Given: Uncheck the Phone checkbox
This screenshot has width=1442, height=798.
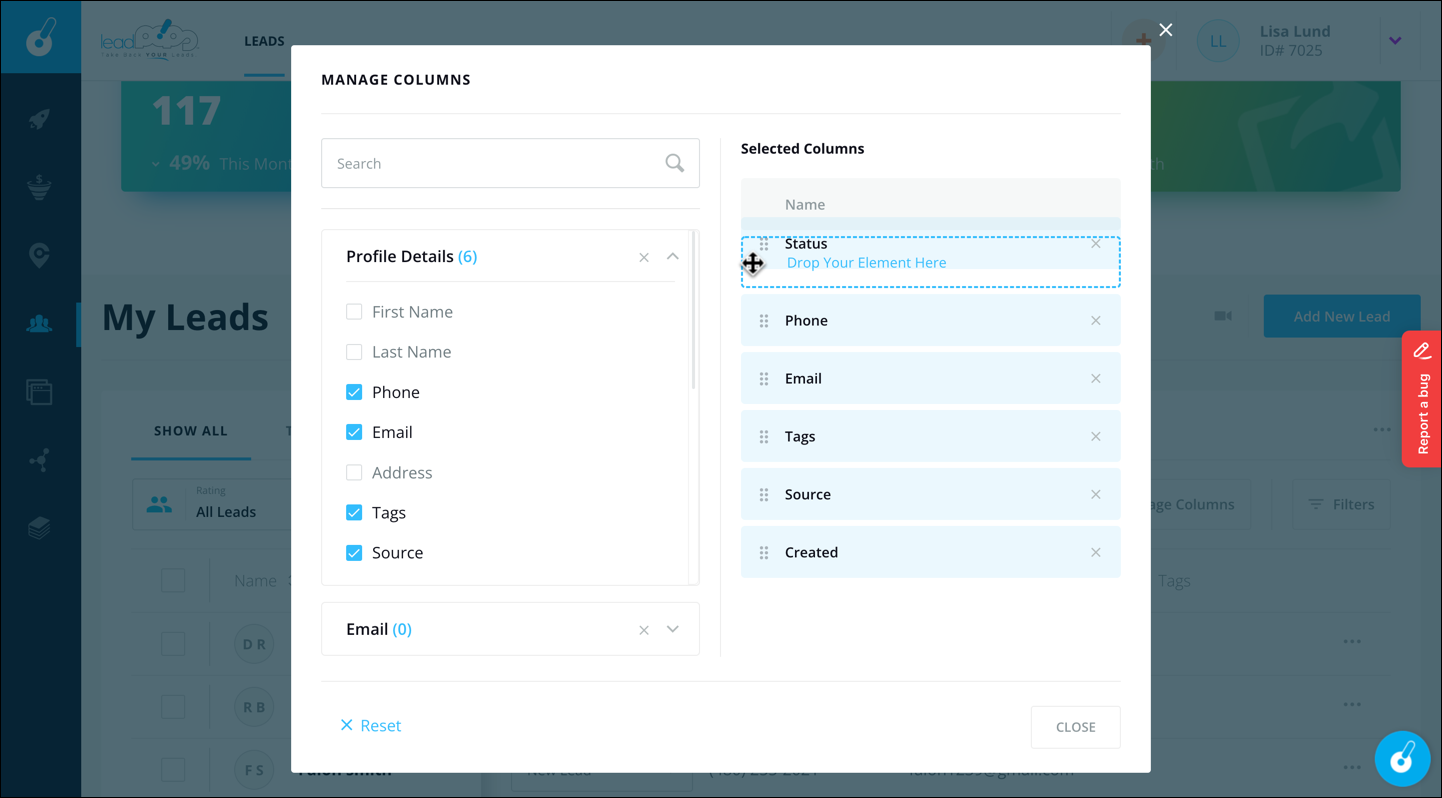Looking at the screenshot, I should pyautogui.click(x=354, y=392).
